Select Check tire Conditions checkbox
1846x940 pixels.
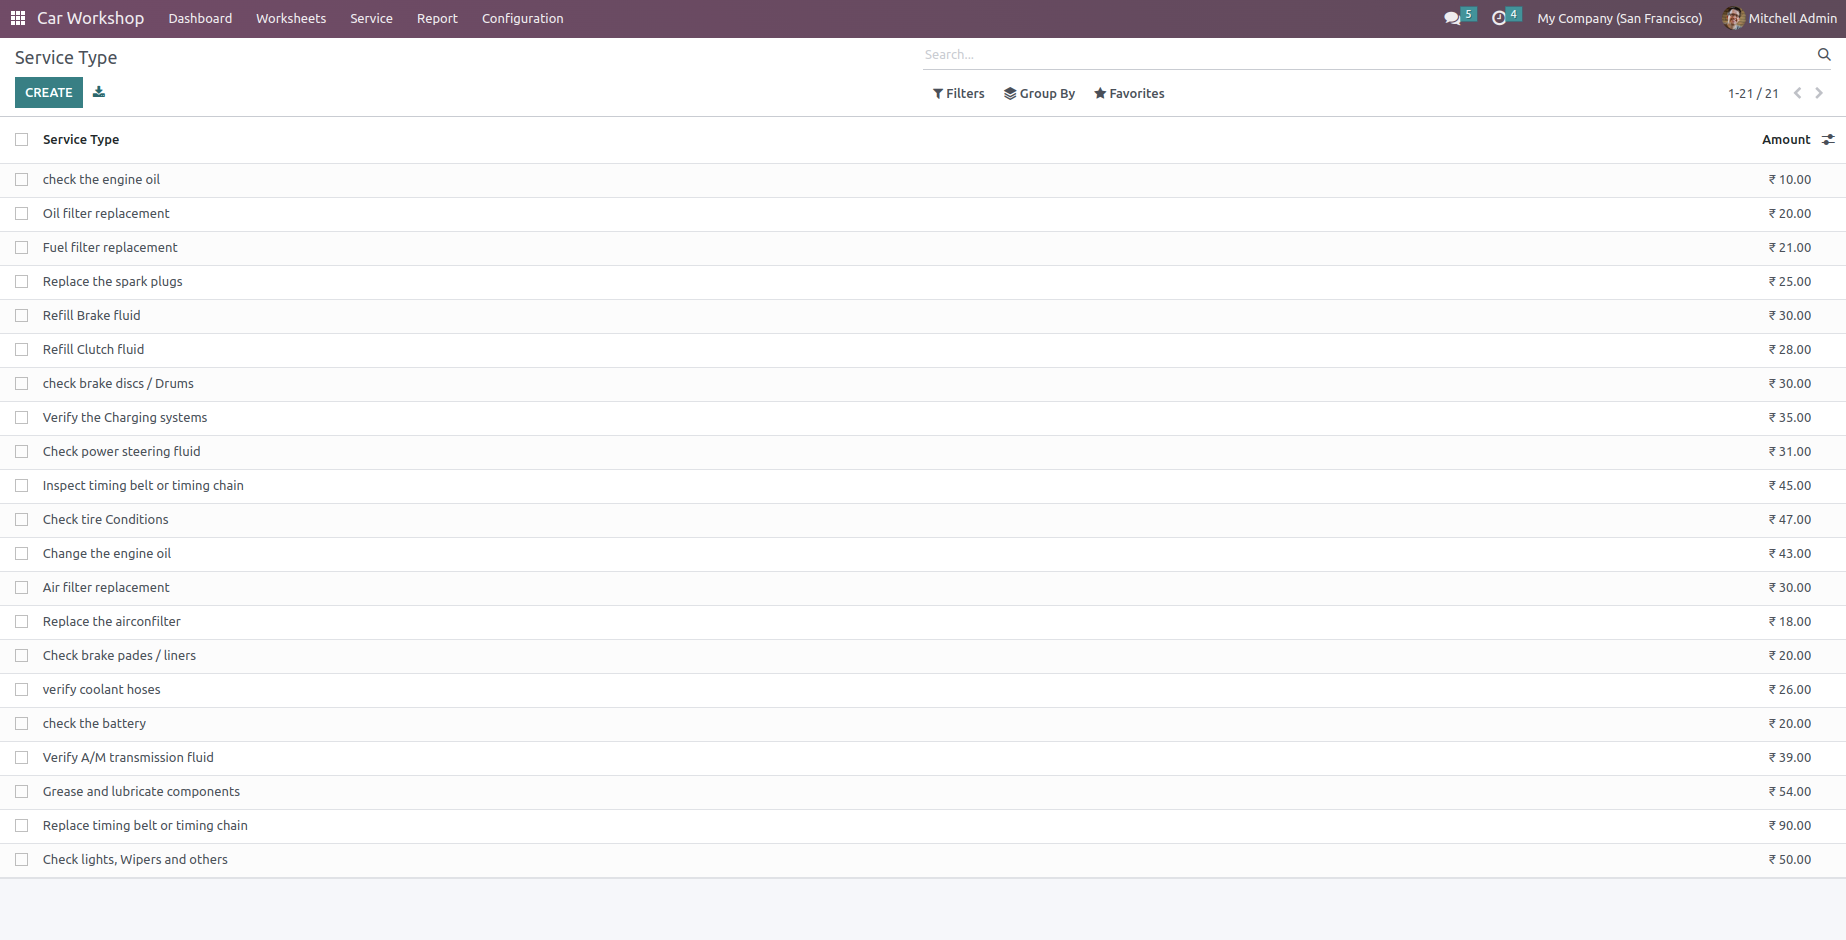22,520
